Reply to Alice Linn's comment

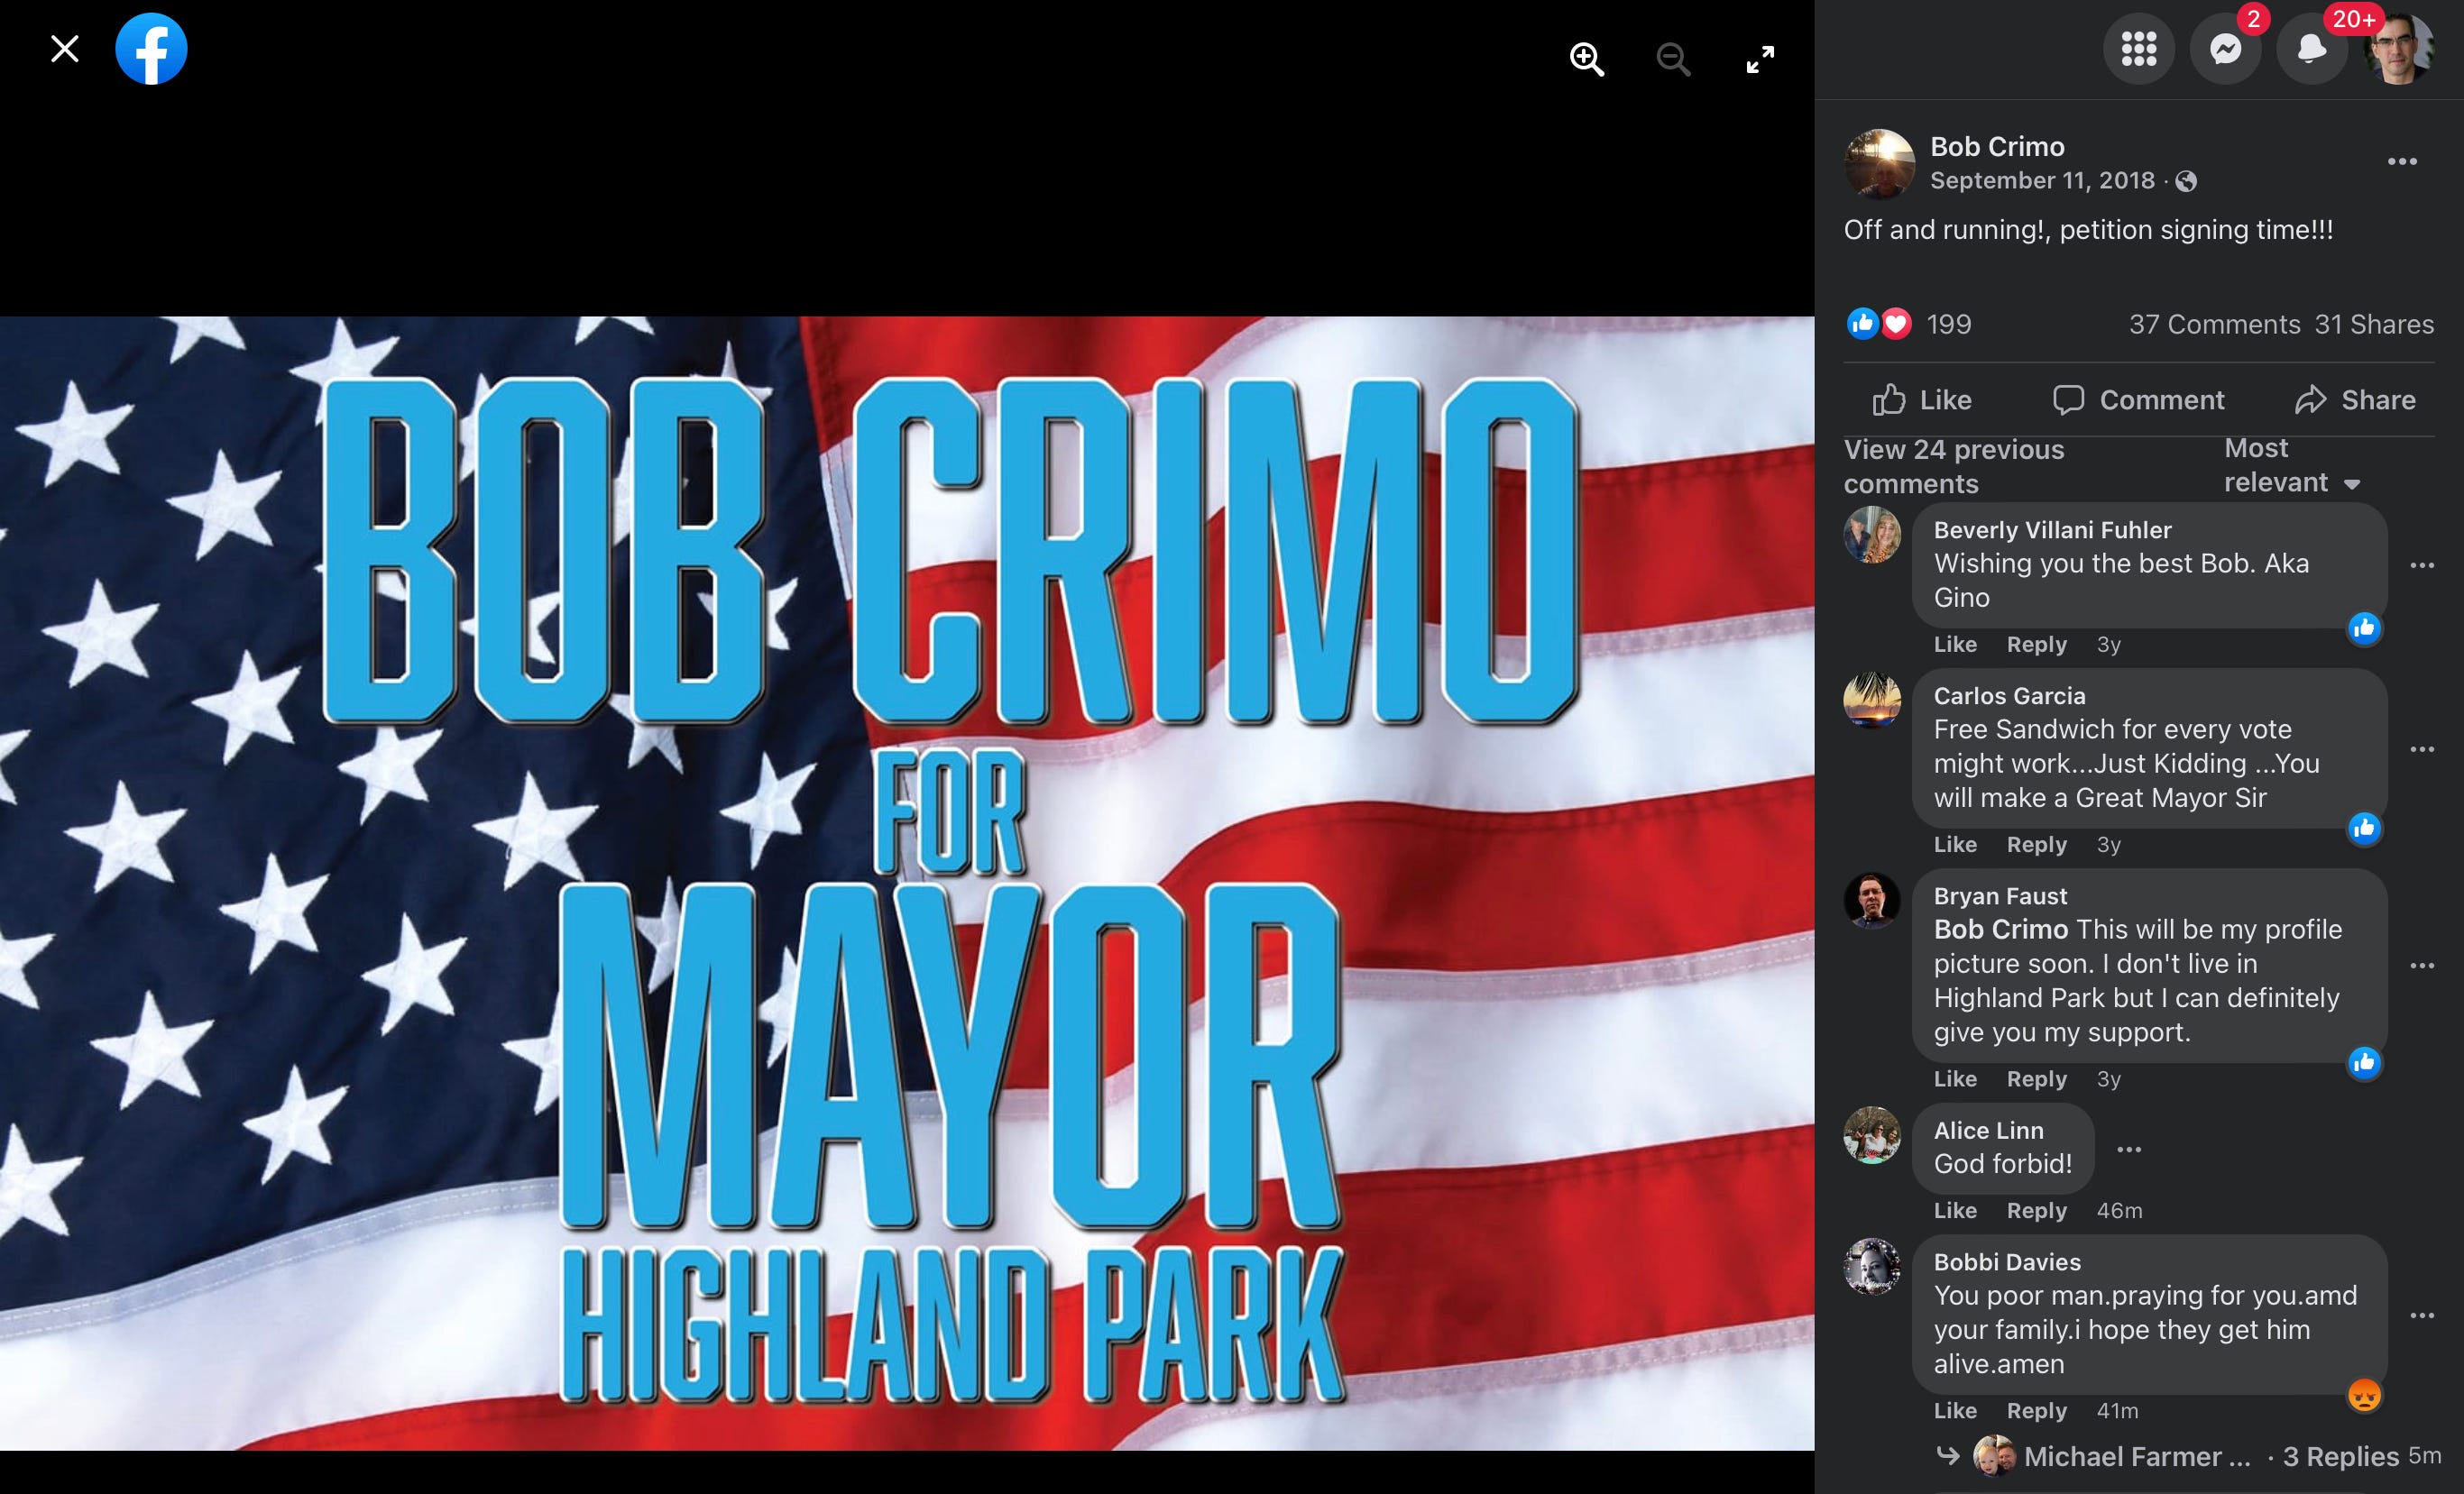(x=2036, y=1210)
